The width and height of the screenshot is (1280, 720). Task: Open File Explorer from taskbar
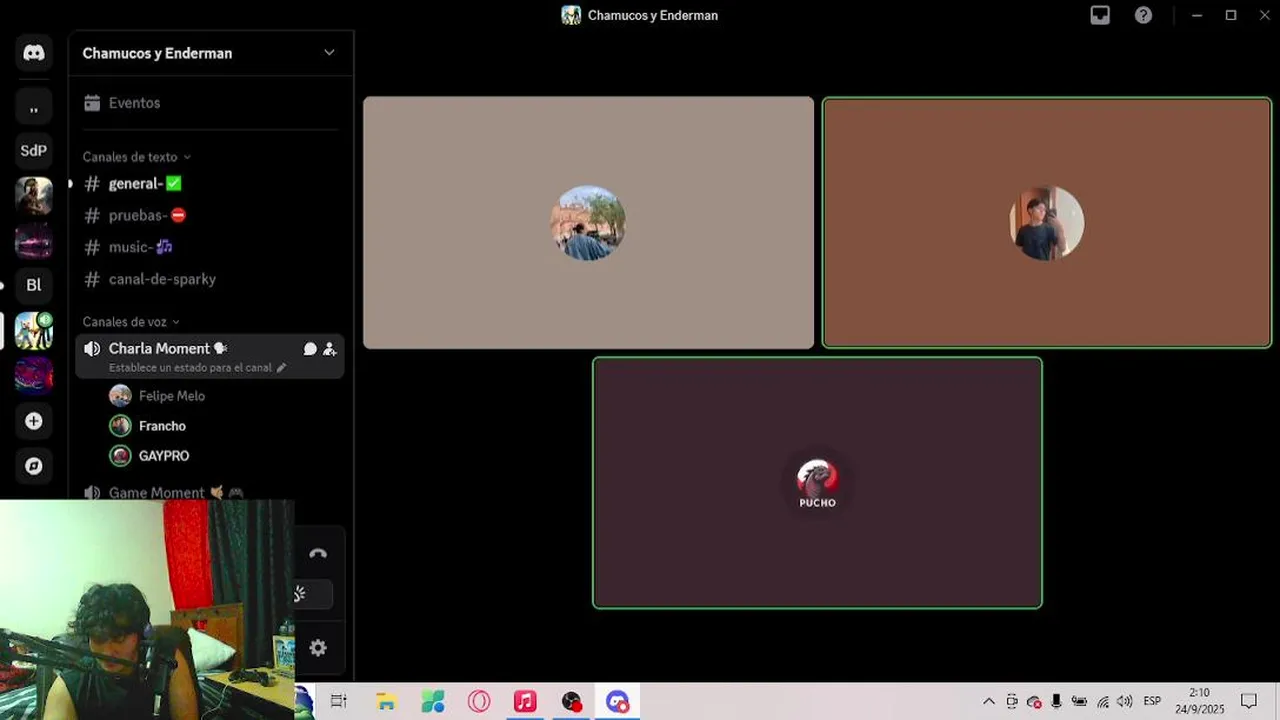[386, 702]
